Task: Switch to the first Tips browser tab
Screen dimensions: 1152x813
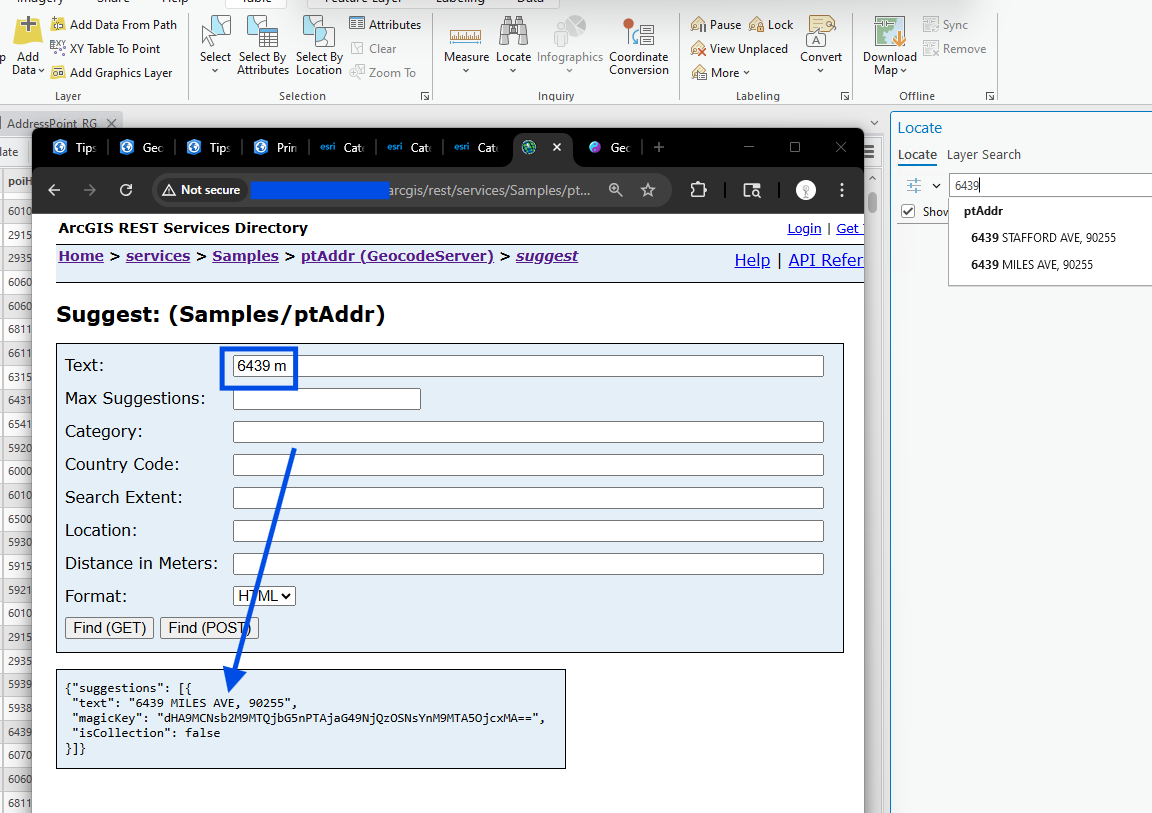Action: click(x=75, y=148)
